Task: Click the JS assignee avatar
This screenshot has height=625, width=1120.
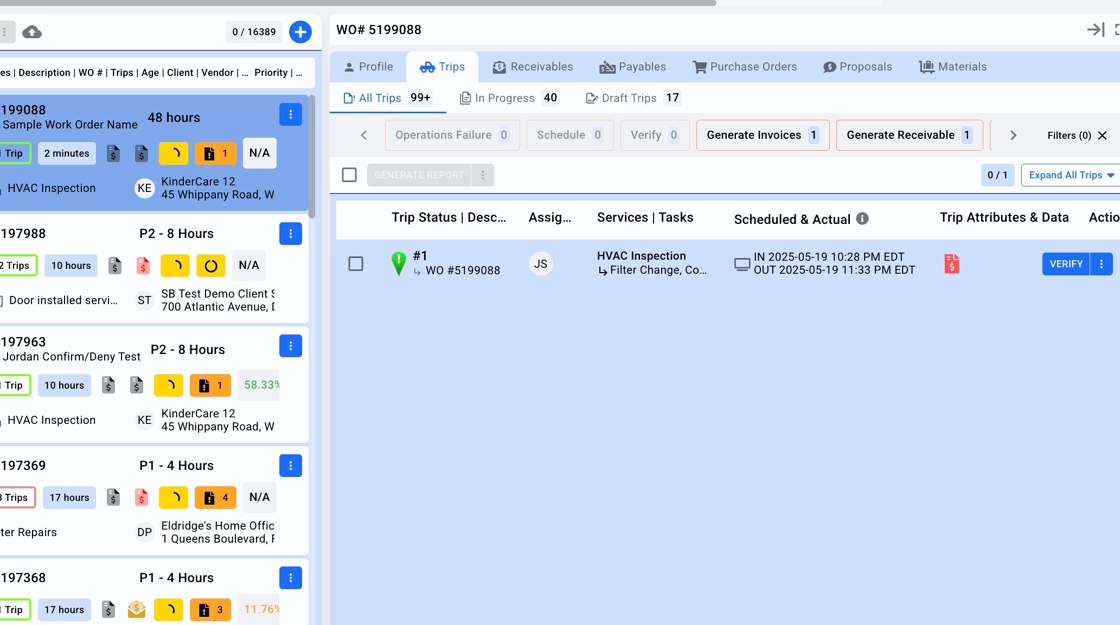Action: click(541, 264)
